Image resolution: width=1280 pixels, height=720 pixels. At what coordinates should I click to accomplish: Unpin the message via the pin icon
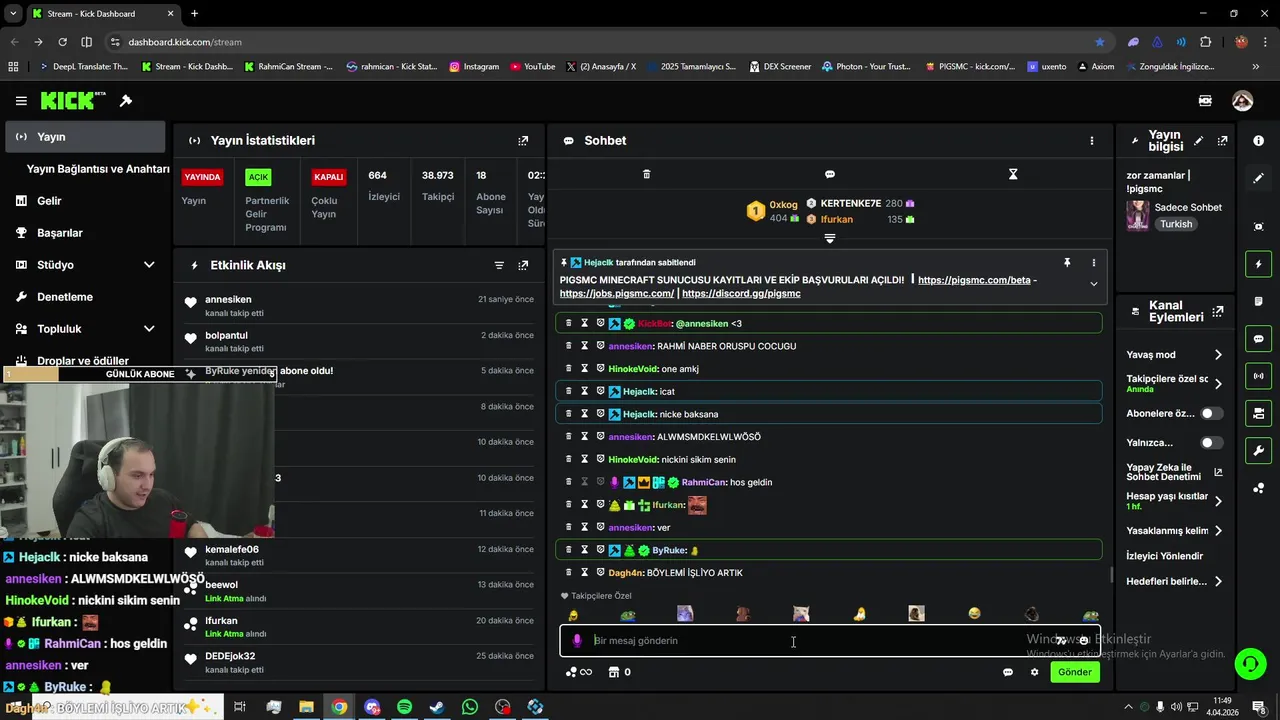[1067, 262]
